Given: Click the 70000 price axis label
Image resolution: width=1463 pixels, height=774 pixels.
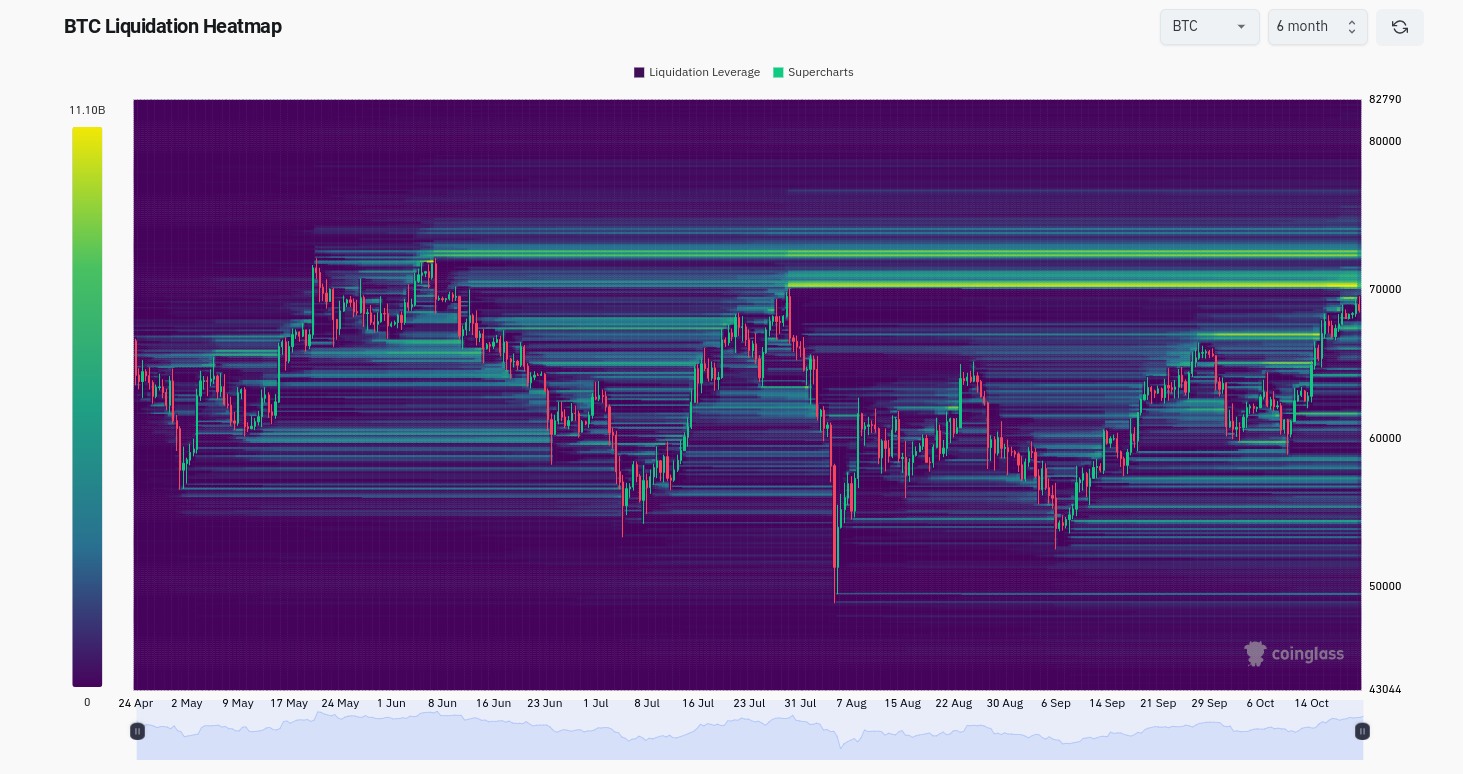Looking at the screenshot, I should (1384, 289).
